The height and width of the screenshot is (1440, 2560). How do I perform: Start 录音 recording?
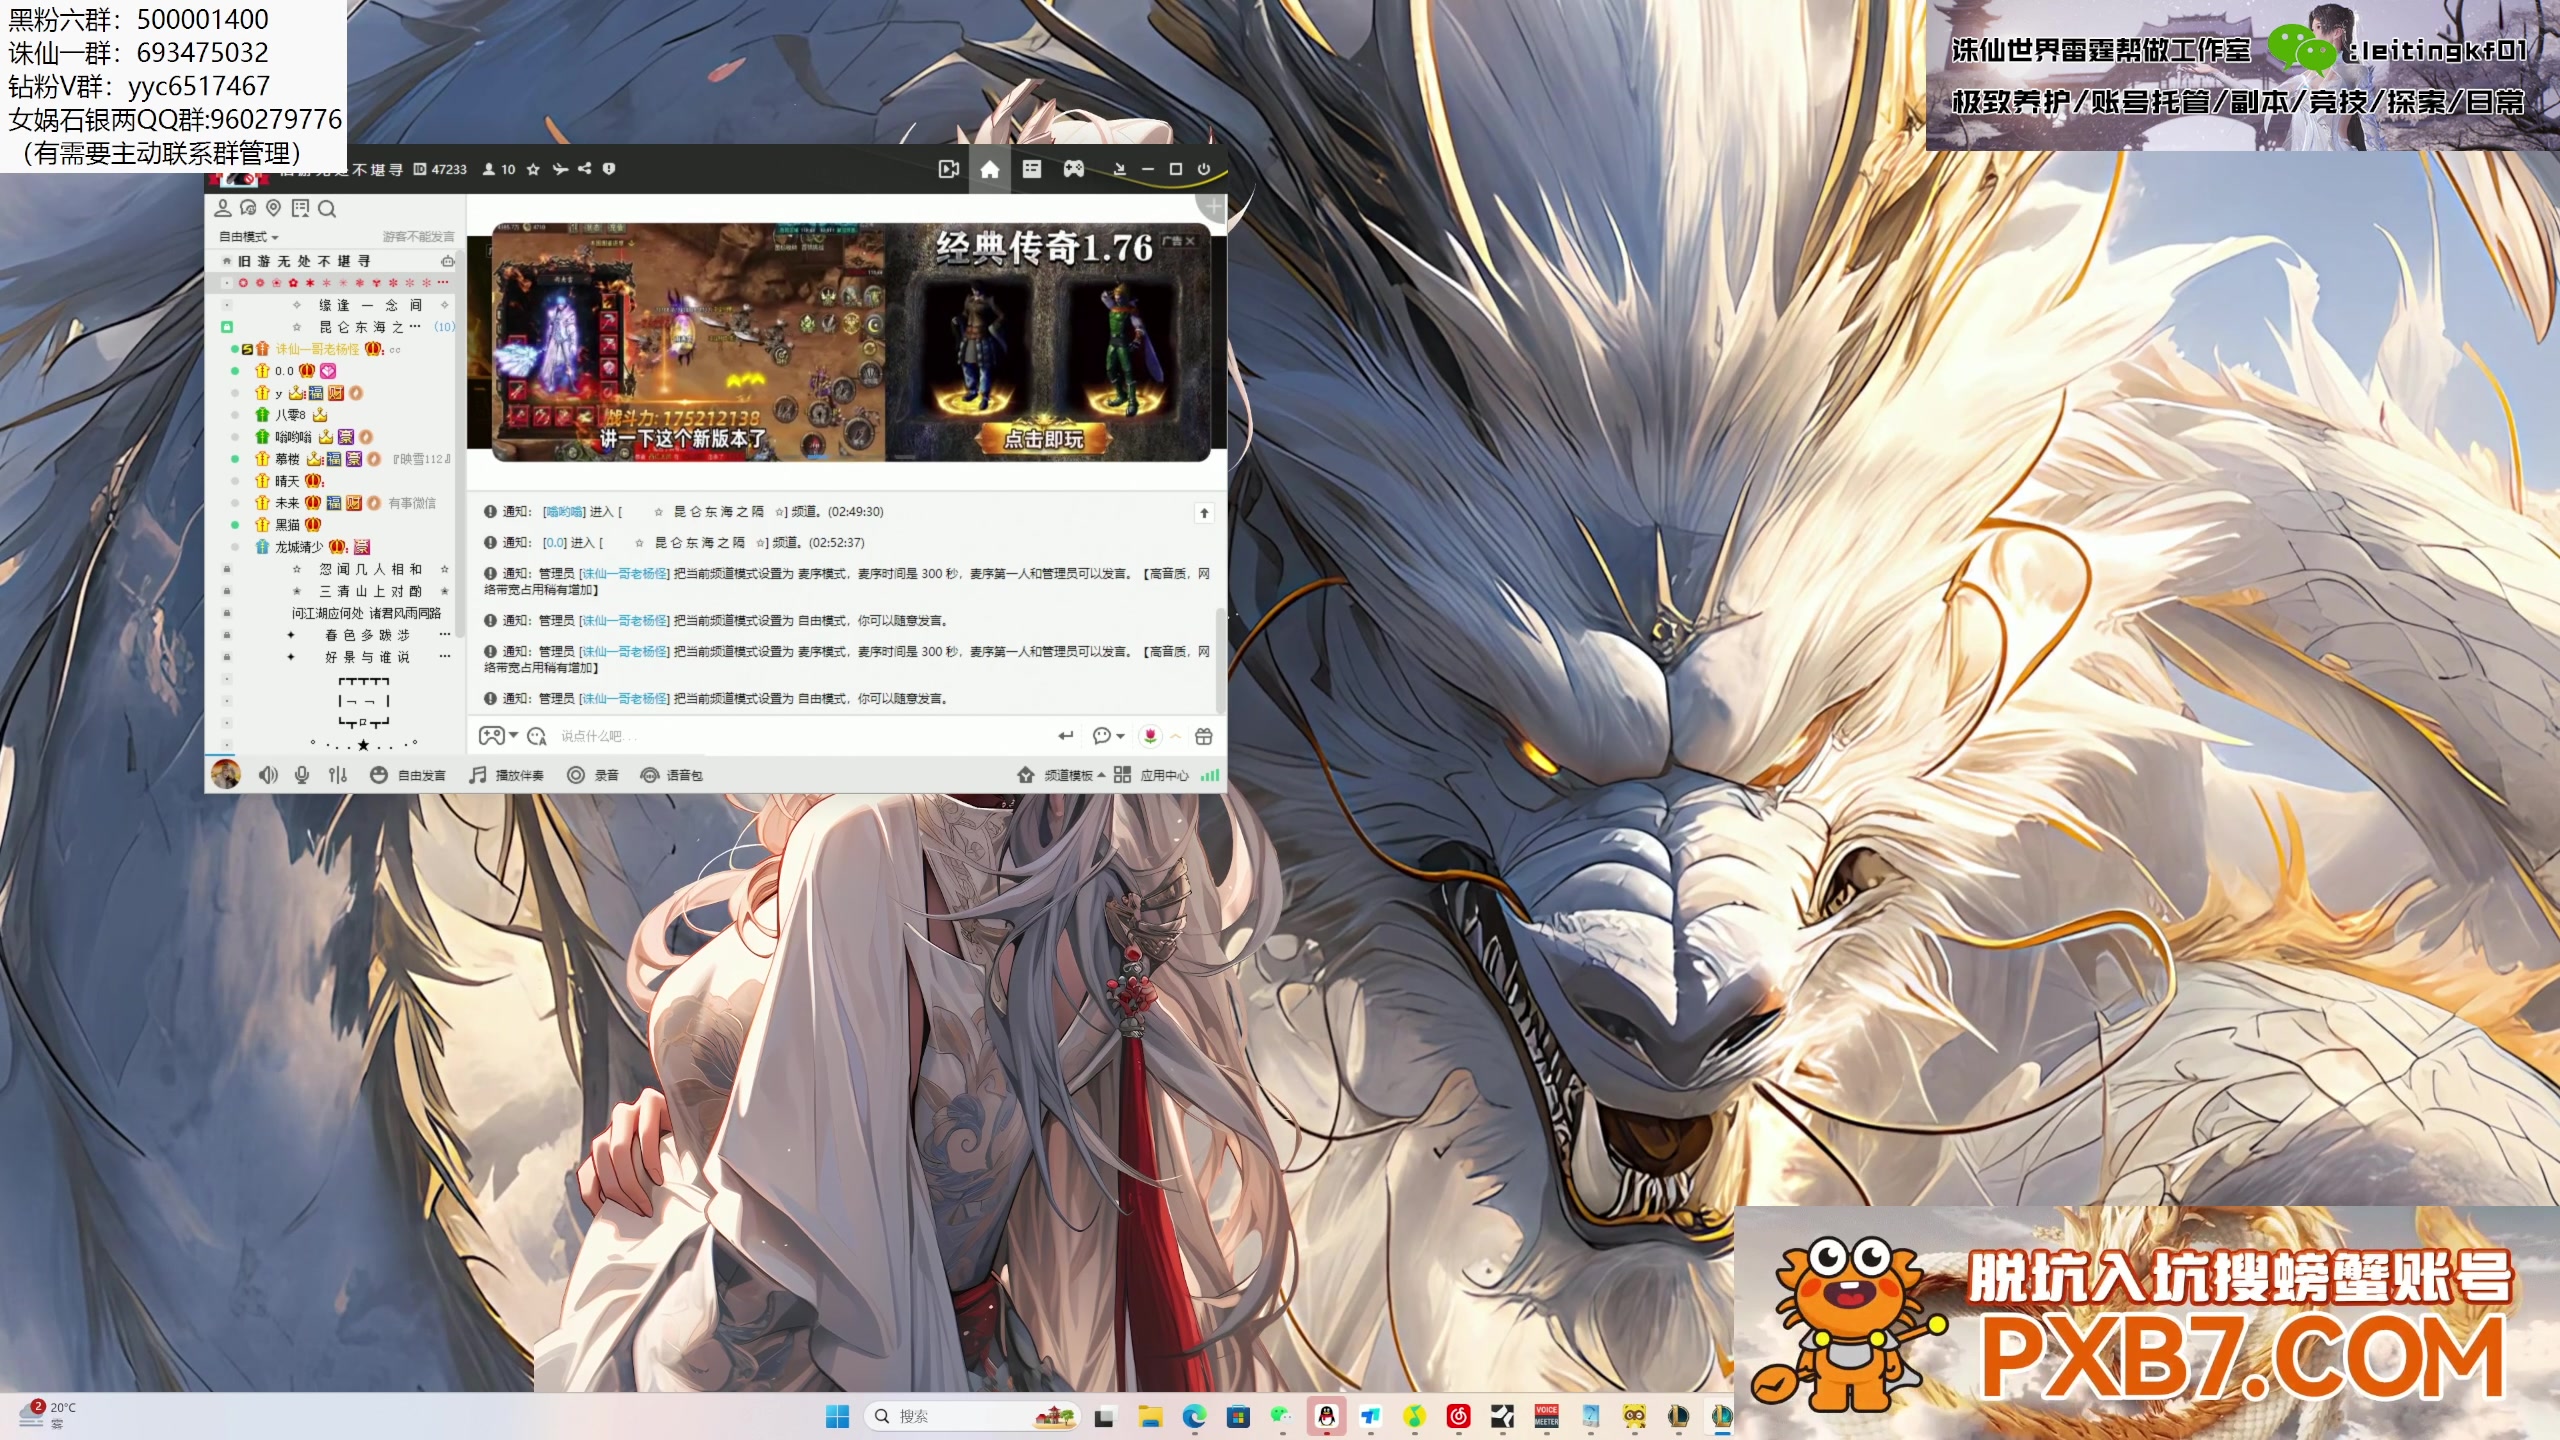coord(593,775)
